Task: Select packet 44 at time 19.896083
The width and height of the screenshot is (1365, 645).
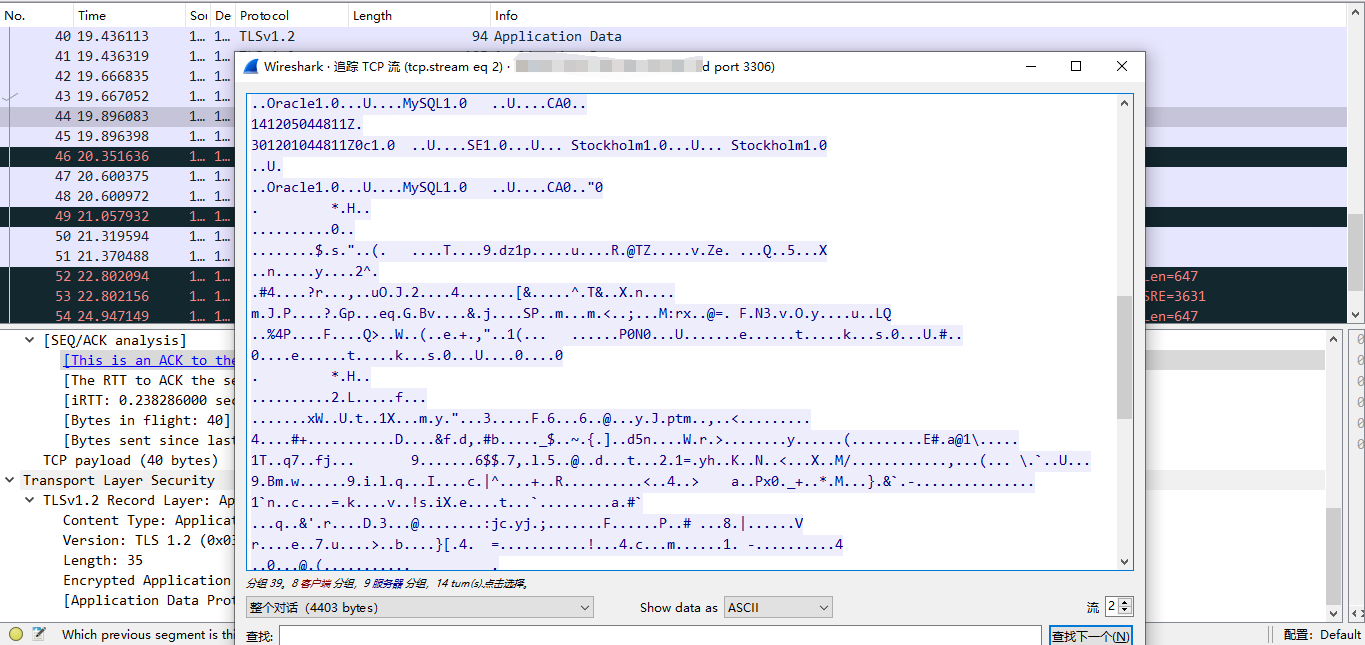Action: [118, 116]
